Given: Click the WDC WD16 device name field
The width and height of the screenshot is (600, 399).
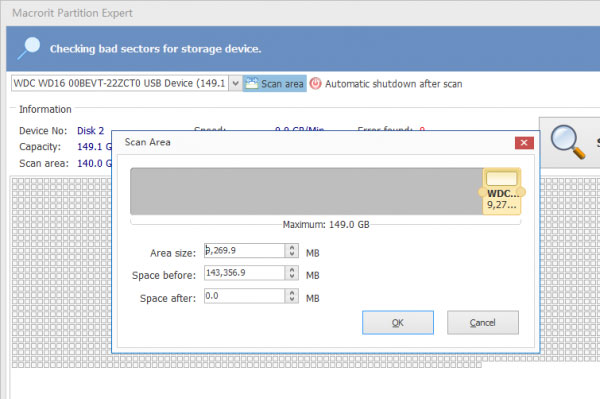Looking at the screenshot, I should point(120,83).
